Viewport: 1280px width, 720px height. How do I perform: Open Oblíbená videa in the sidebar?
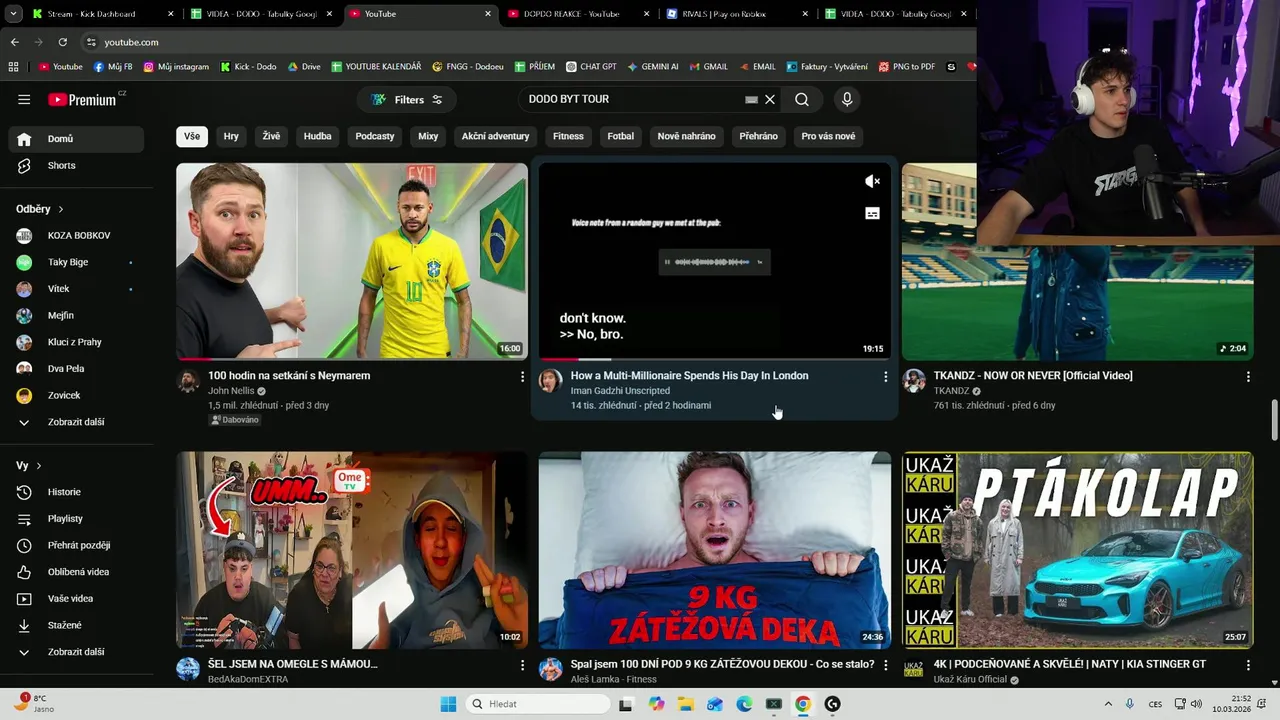(76, 572)
